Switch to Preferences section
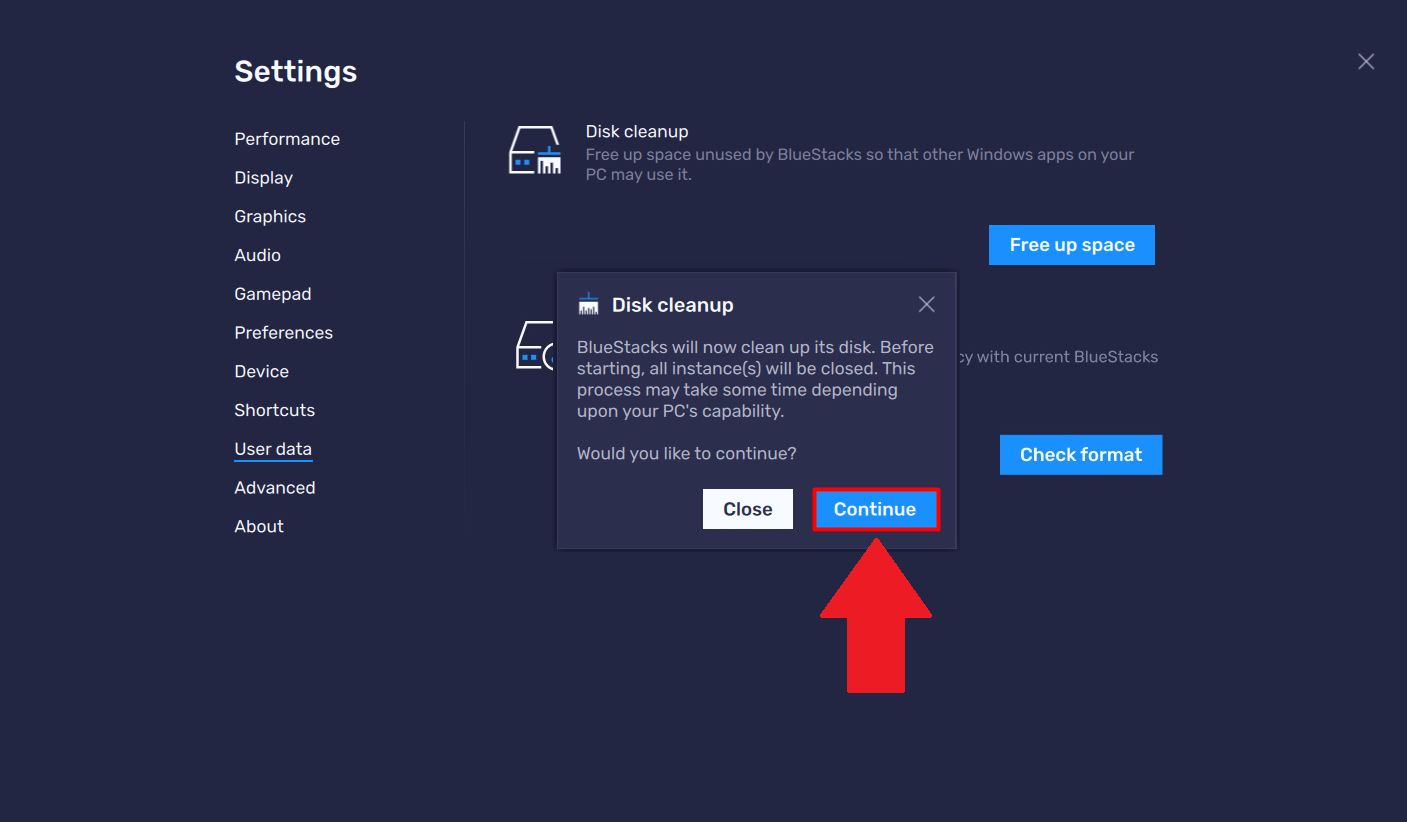Image resolution: width=1407 pixels, height=822 pixels. coord(284,333)
